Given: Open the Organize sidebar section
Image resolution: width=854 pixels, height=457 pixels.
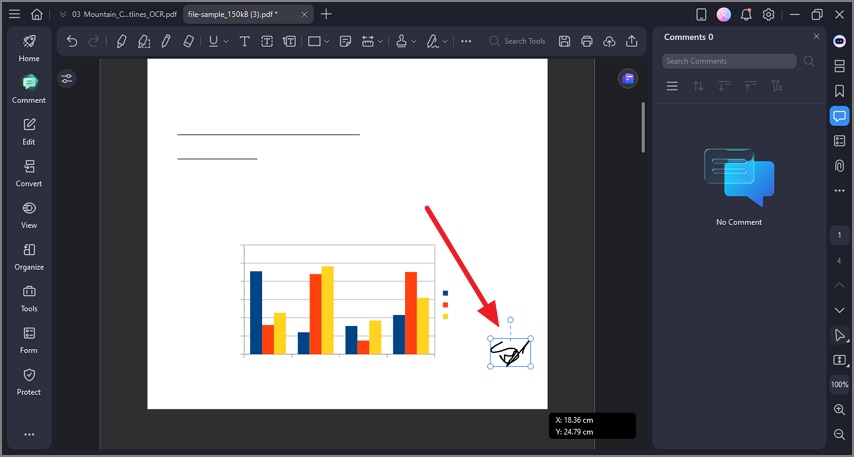Looking at the screenshot, I should point(29,257).
